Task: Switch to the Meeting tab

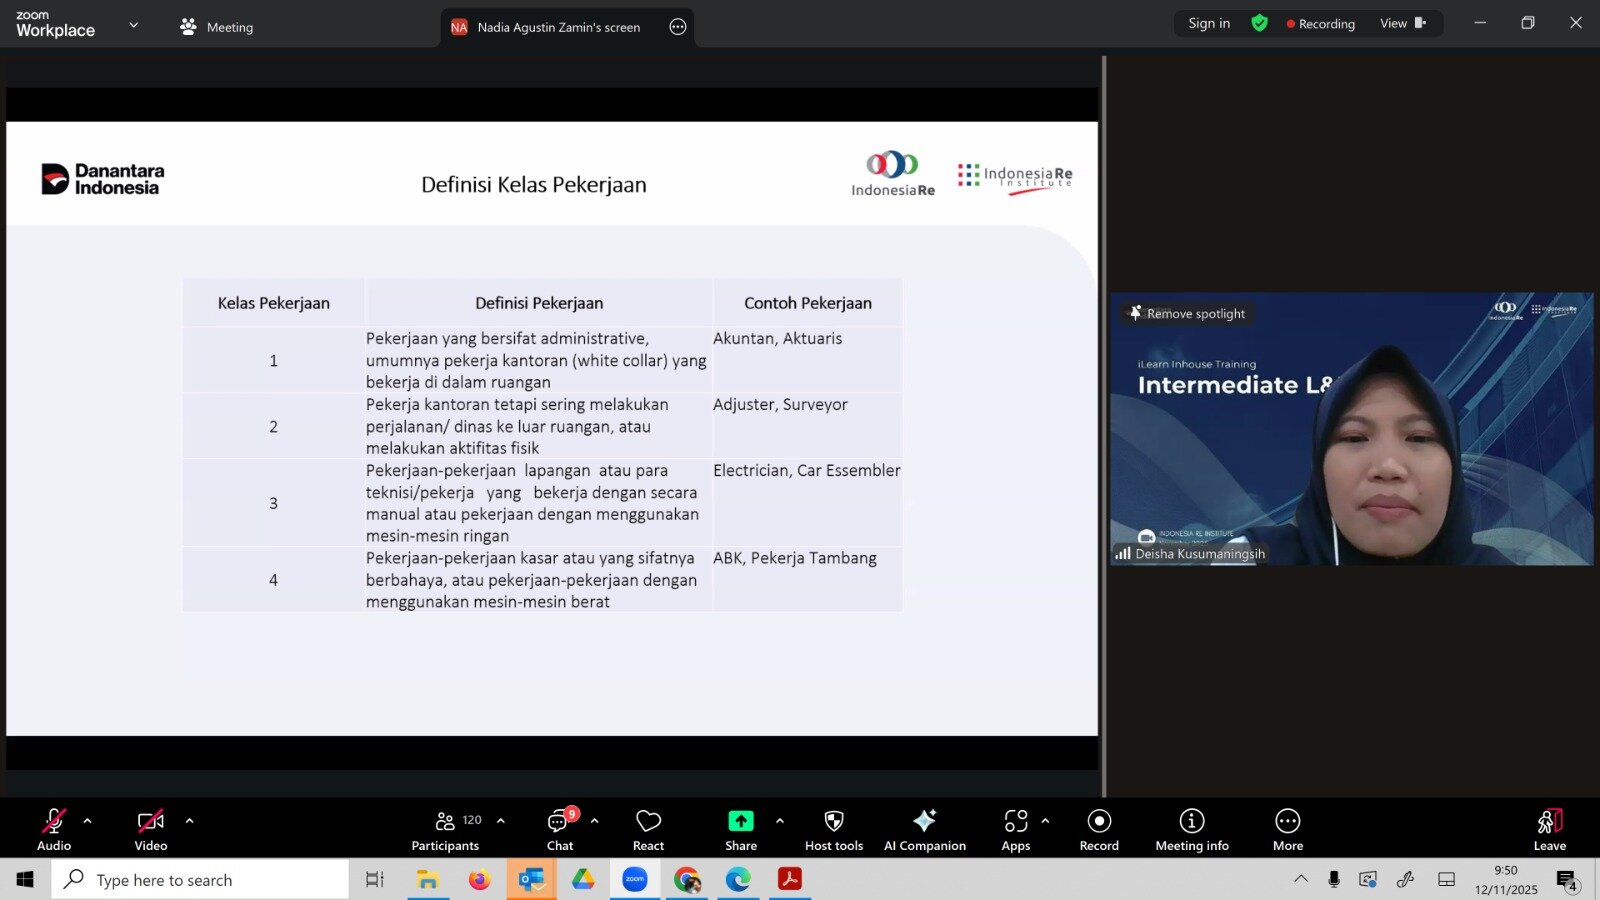Action: point(217,27)
